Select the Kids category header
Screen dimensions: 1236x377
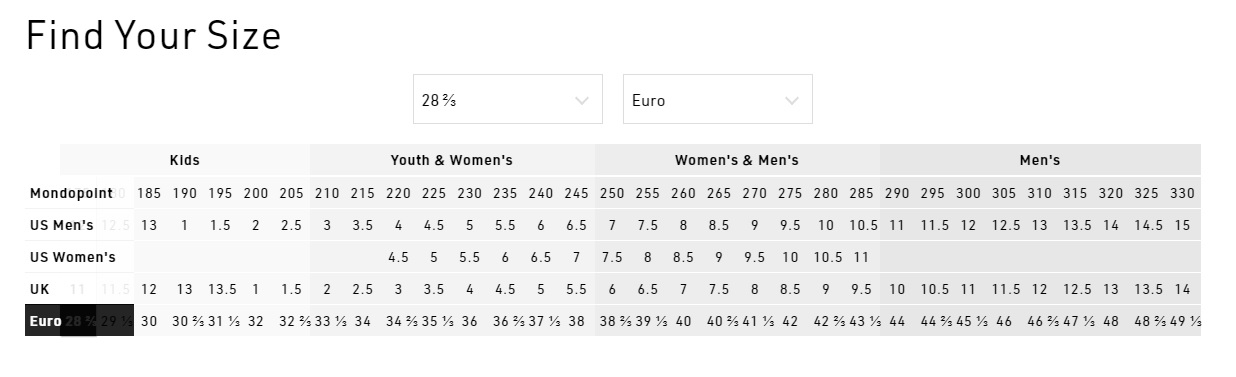point(185,160)
